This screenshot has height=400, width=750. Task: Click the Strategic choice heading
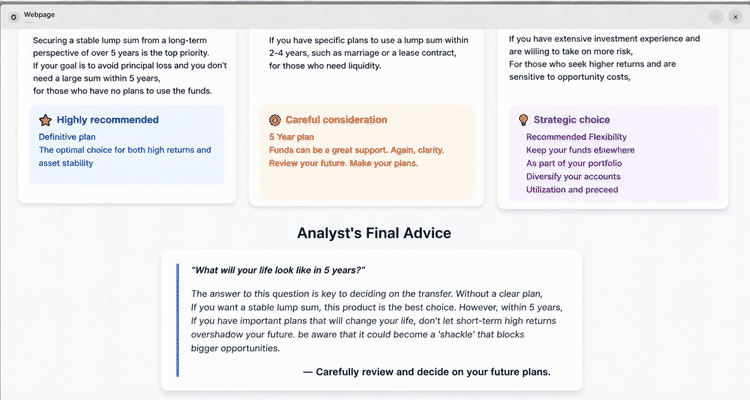point(572,120)
